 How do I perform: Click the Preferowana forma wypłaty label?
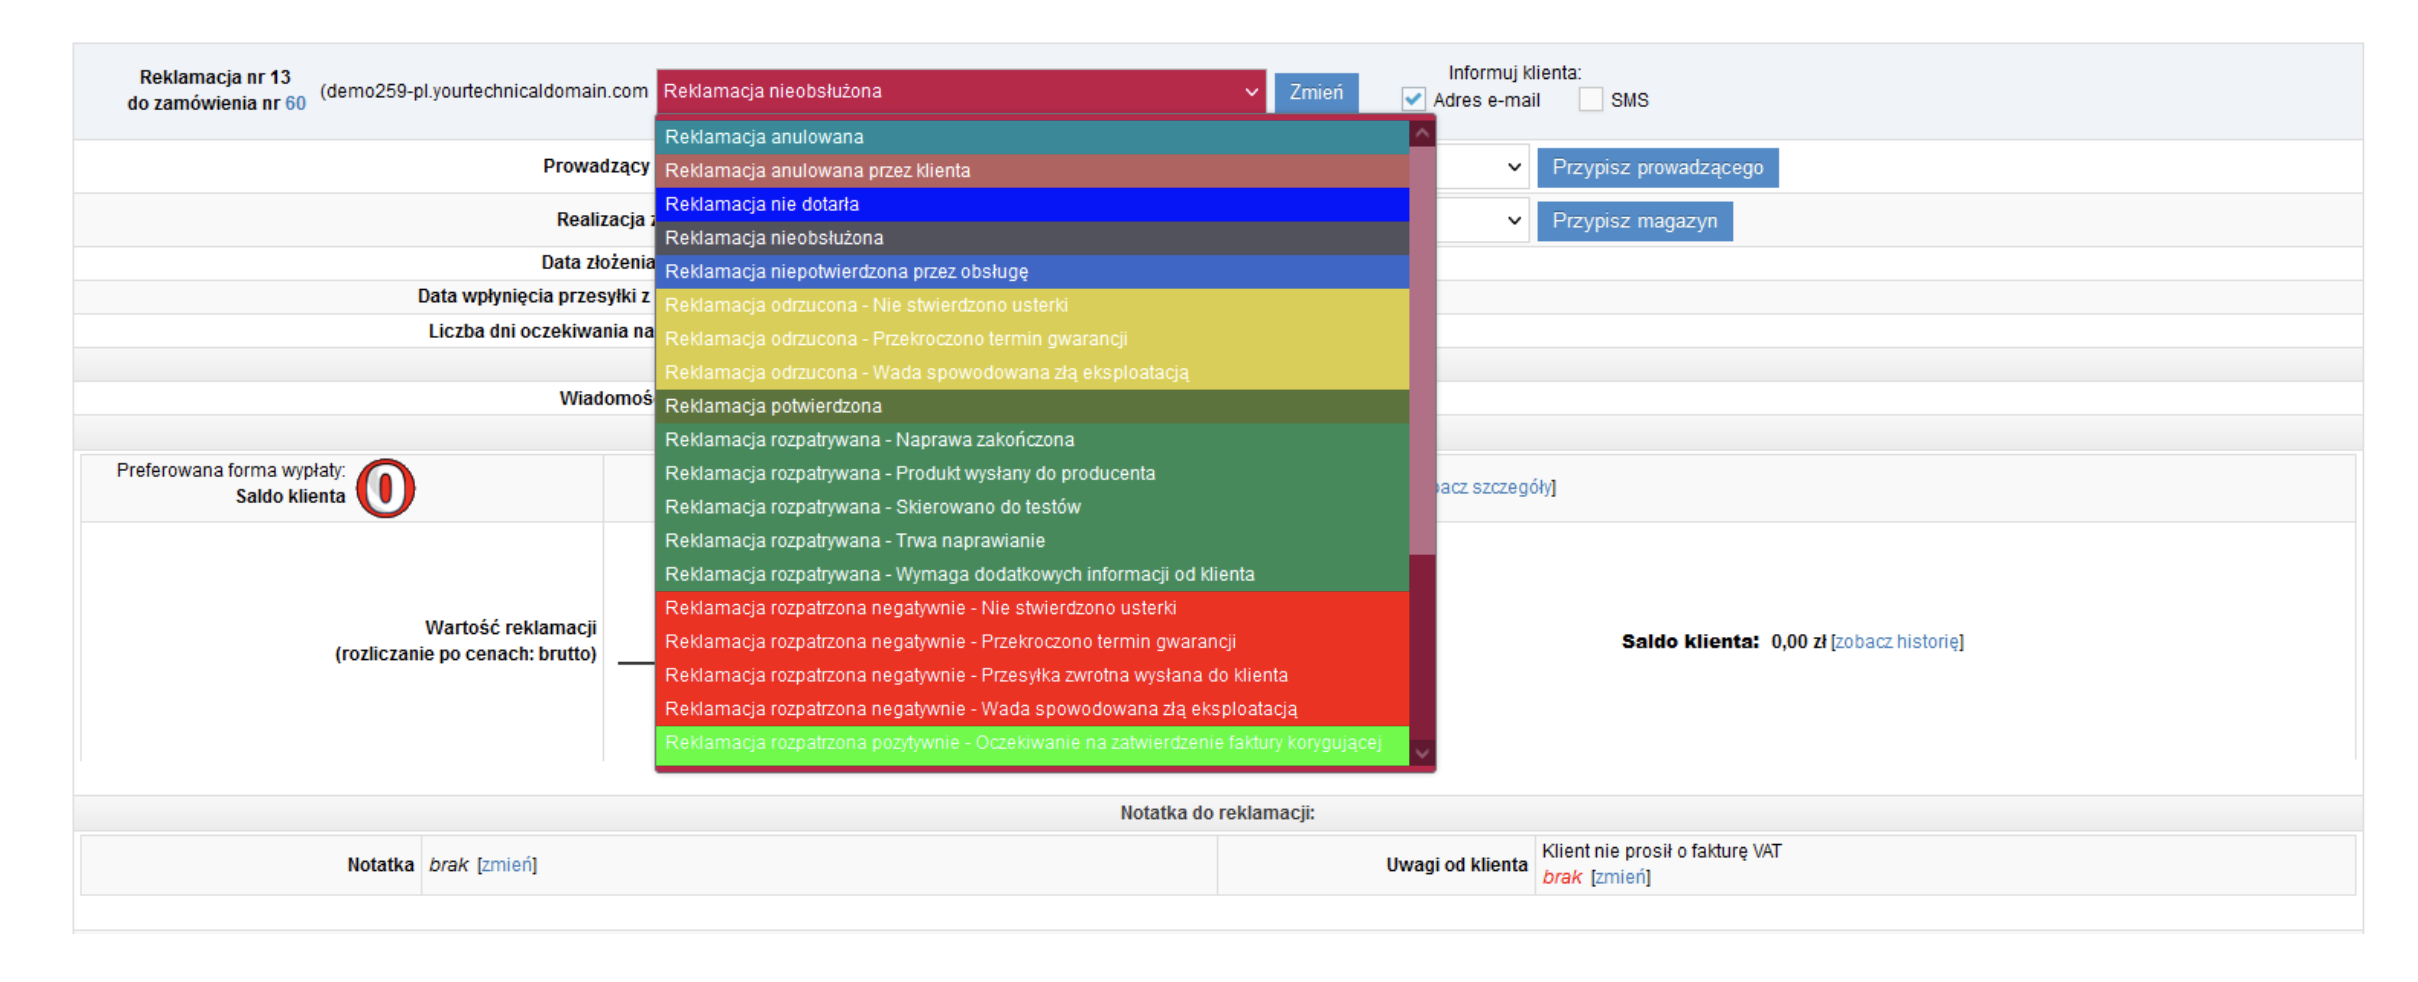231,470
